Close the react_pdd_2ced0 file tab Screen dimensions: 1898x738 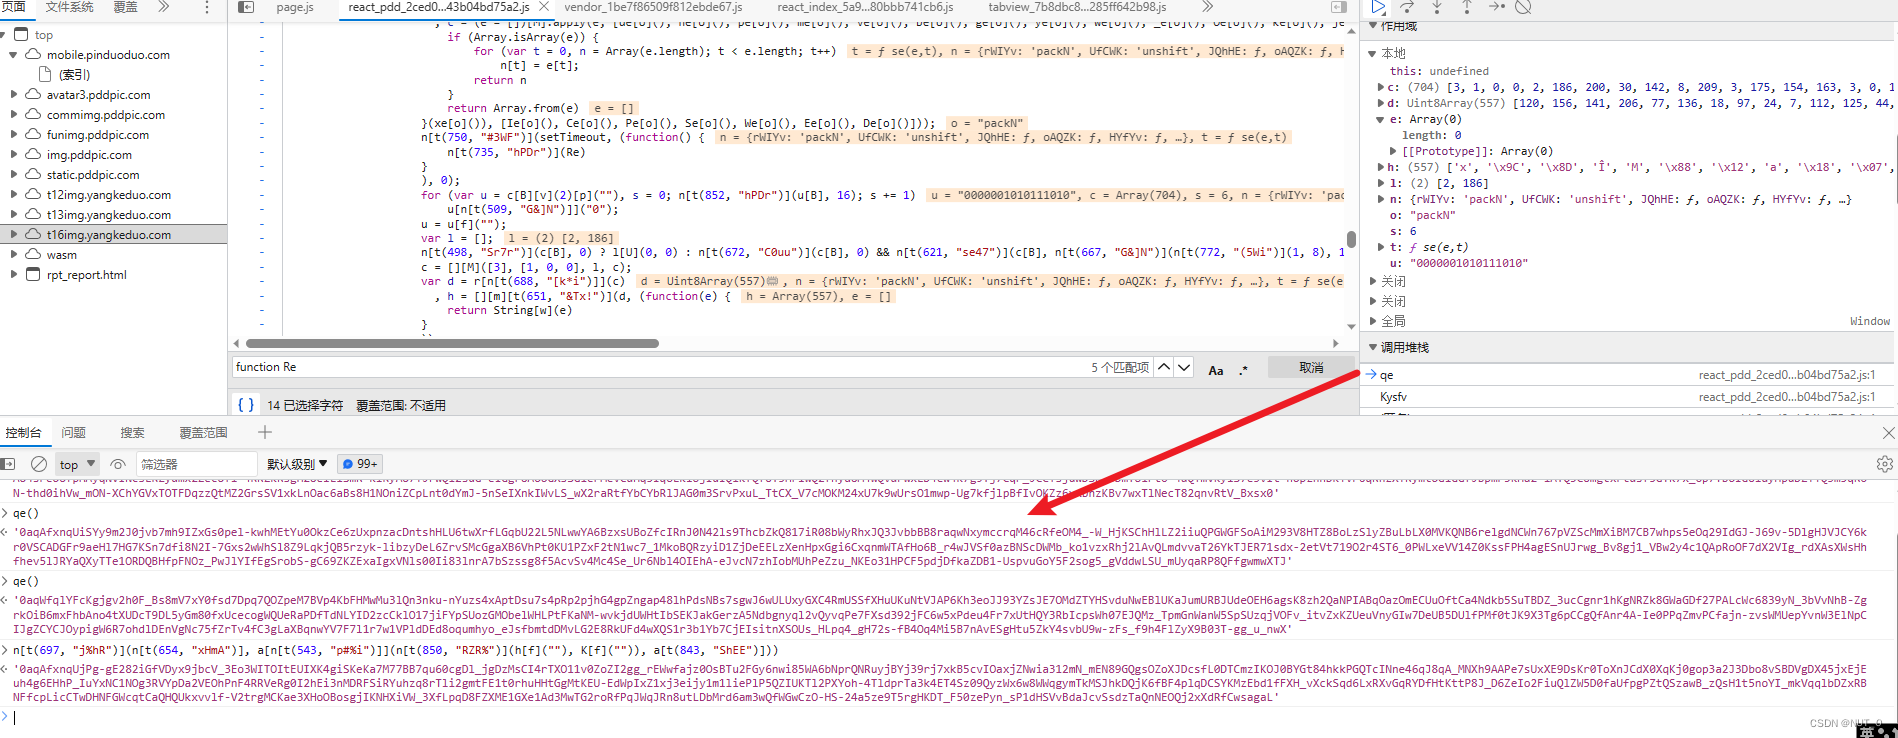(543, 7)
